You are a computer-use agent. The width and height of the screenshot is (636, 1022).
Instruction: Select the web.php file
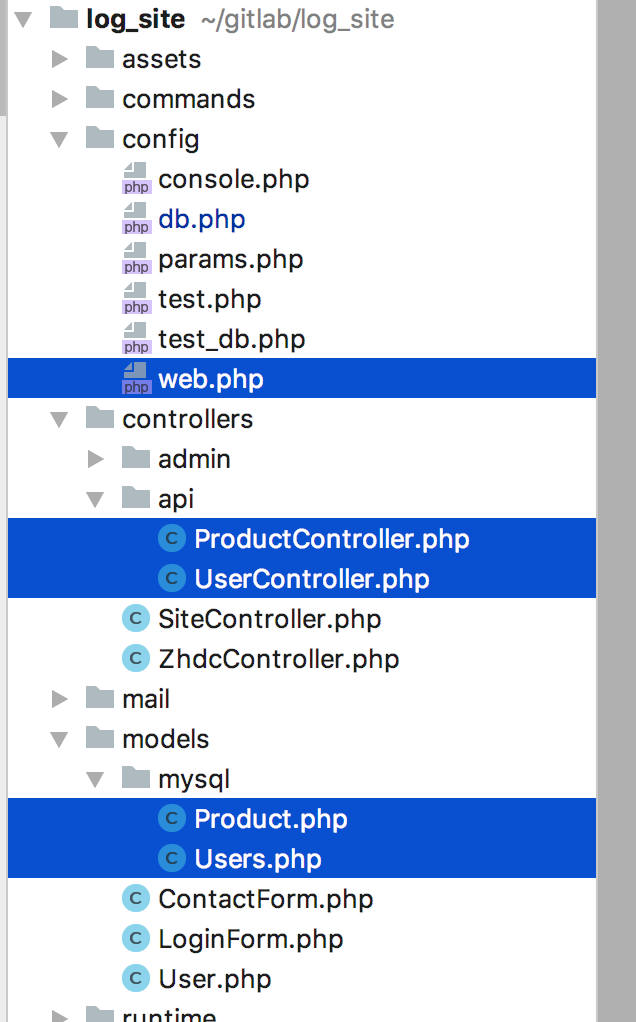point(210,379)
